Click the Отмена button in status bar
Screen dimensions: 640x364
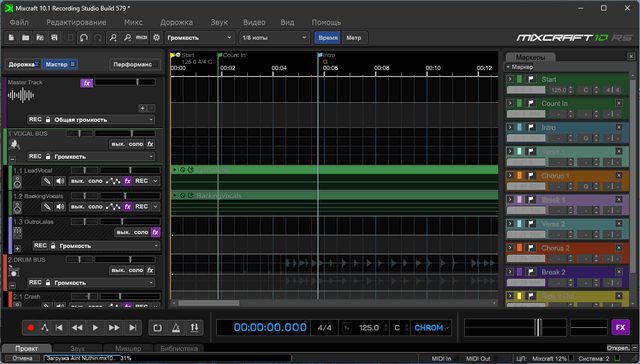(x=22, y=358)
